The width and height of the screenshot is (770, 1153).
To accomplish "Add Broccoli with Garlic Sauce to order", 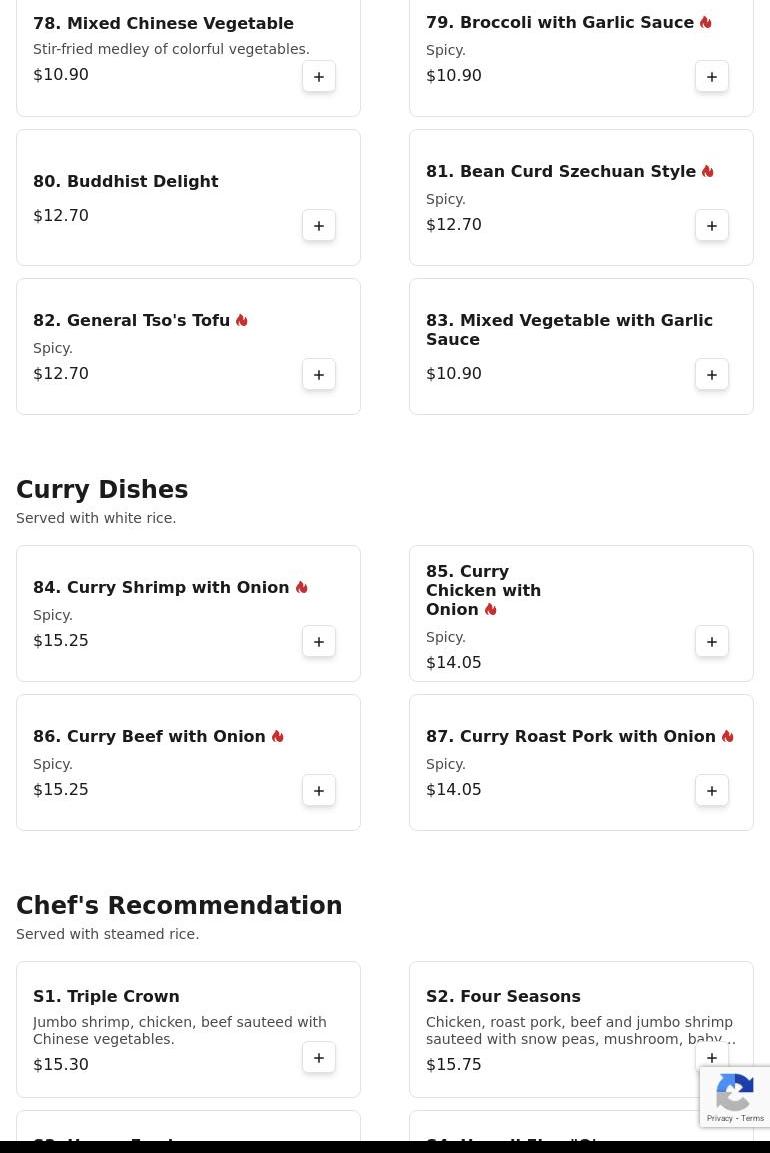I will [x=712, y=77].
